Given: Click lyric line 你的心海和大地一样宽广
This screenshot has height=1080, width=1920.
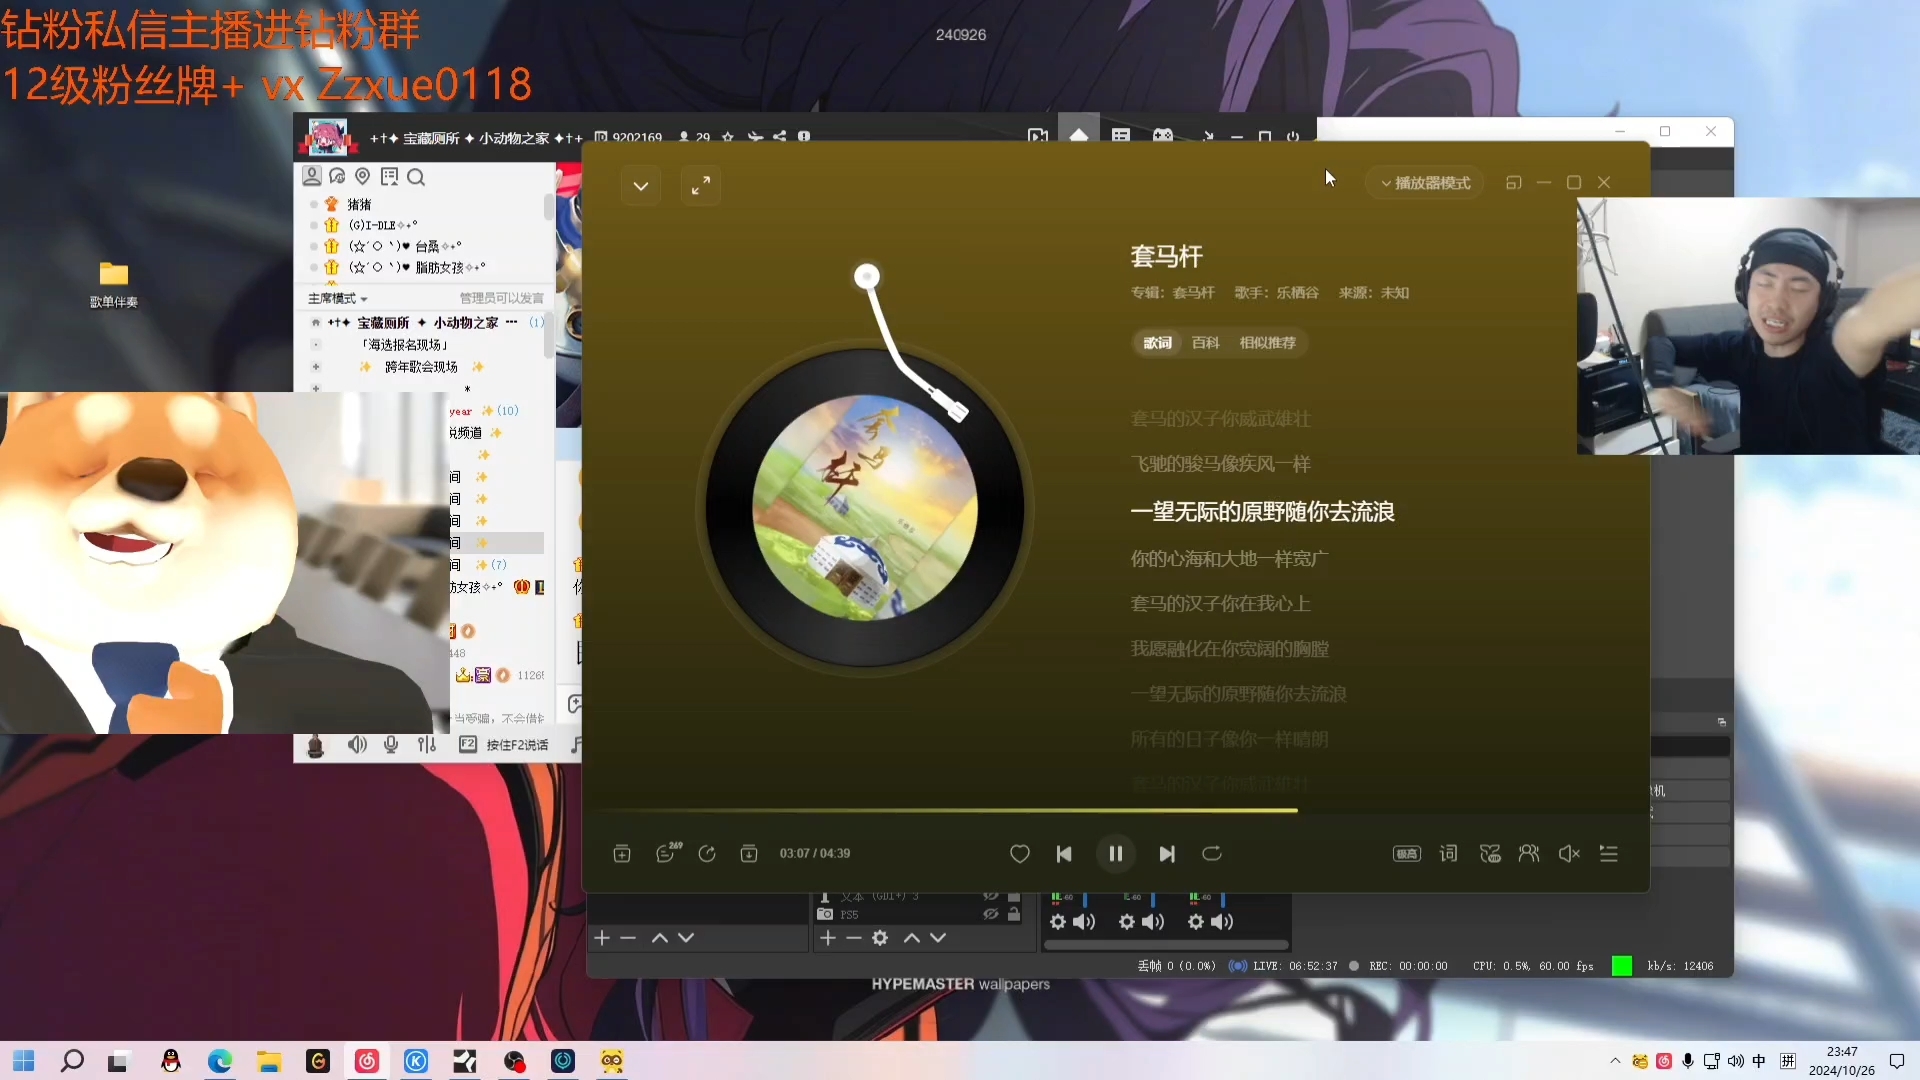Looking at the screenshot, I should (x=1229, y=558).
